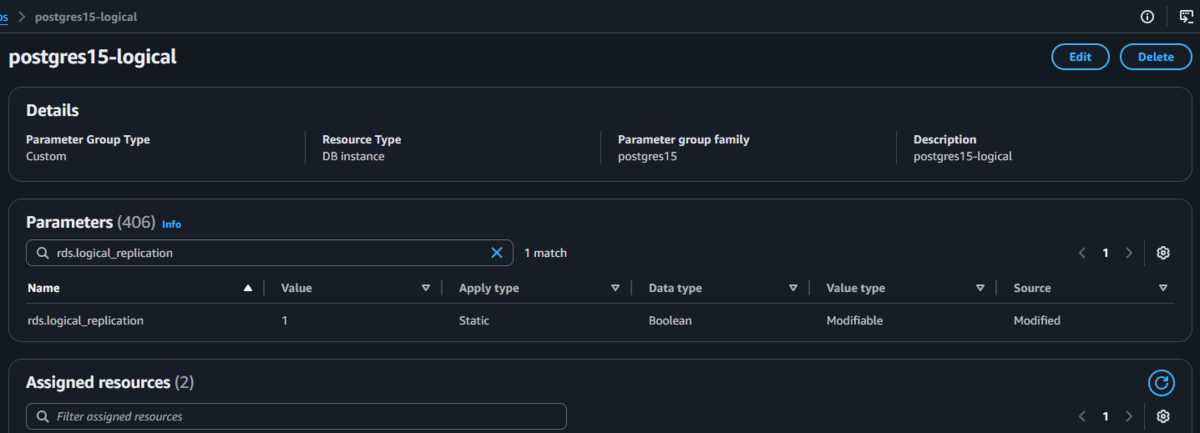Click the magnifier icon in assigned resources filter
The width and height of the screenshot is (1200, 433).
coord(43,416)
